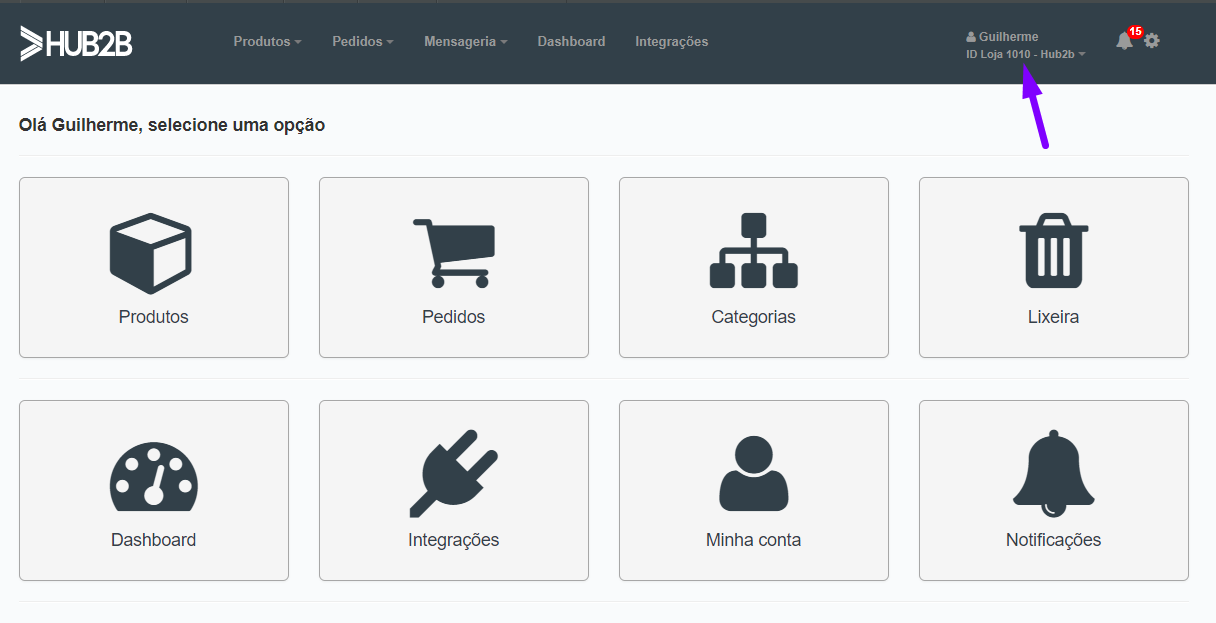Expand the Mensageria dropdown menu
This screenshot has width=1216, height=623.
465,42
